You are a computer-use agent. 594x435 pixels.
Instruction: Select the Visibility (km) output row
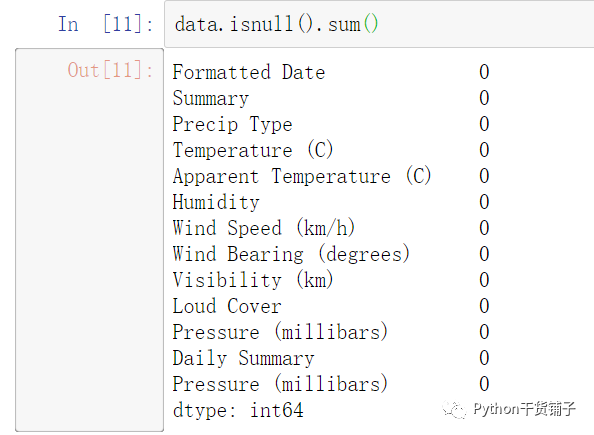331,280
